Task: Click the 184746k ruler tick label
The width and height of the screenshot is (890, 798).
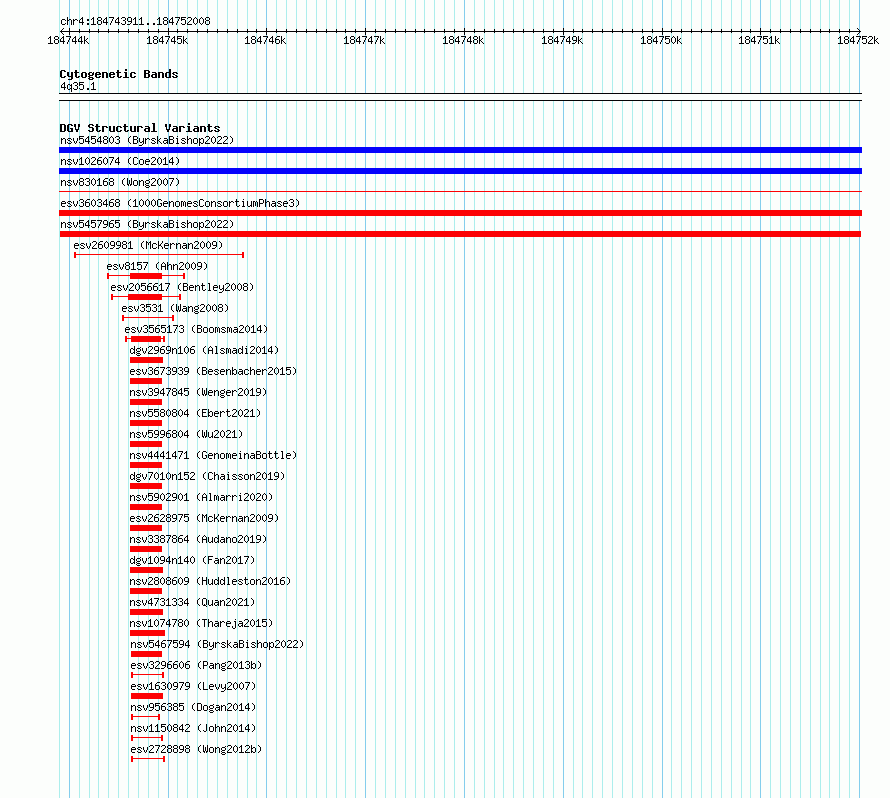Action: (x=265, y=40)
